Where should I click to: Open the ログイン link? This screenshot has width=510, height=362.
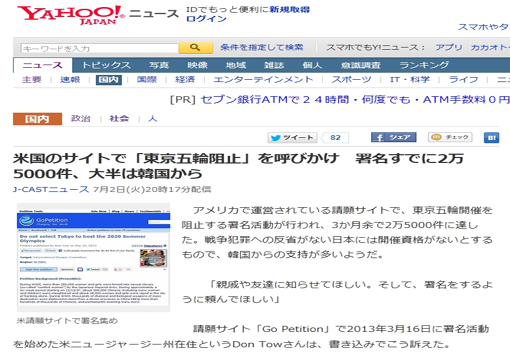tap(206, 19)
